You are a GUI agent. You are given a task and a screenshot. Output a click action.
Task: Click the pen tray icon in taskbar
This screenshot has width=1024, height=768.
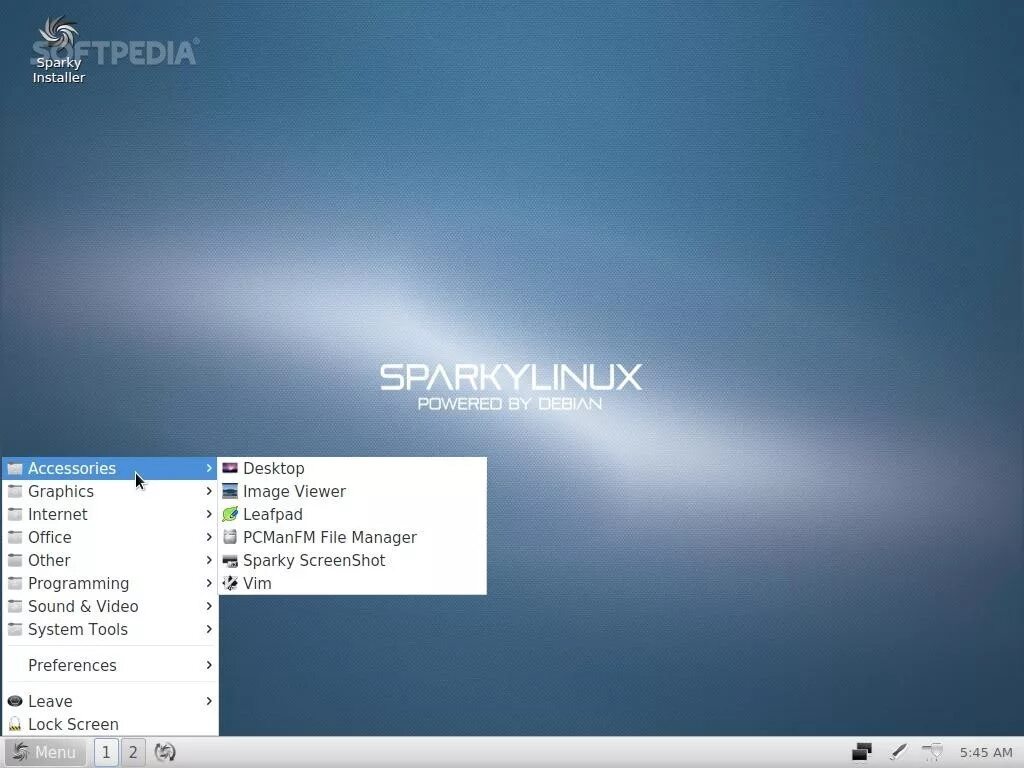click(x=898, y=752)
